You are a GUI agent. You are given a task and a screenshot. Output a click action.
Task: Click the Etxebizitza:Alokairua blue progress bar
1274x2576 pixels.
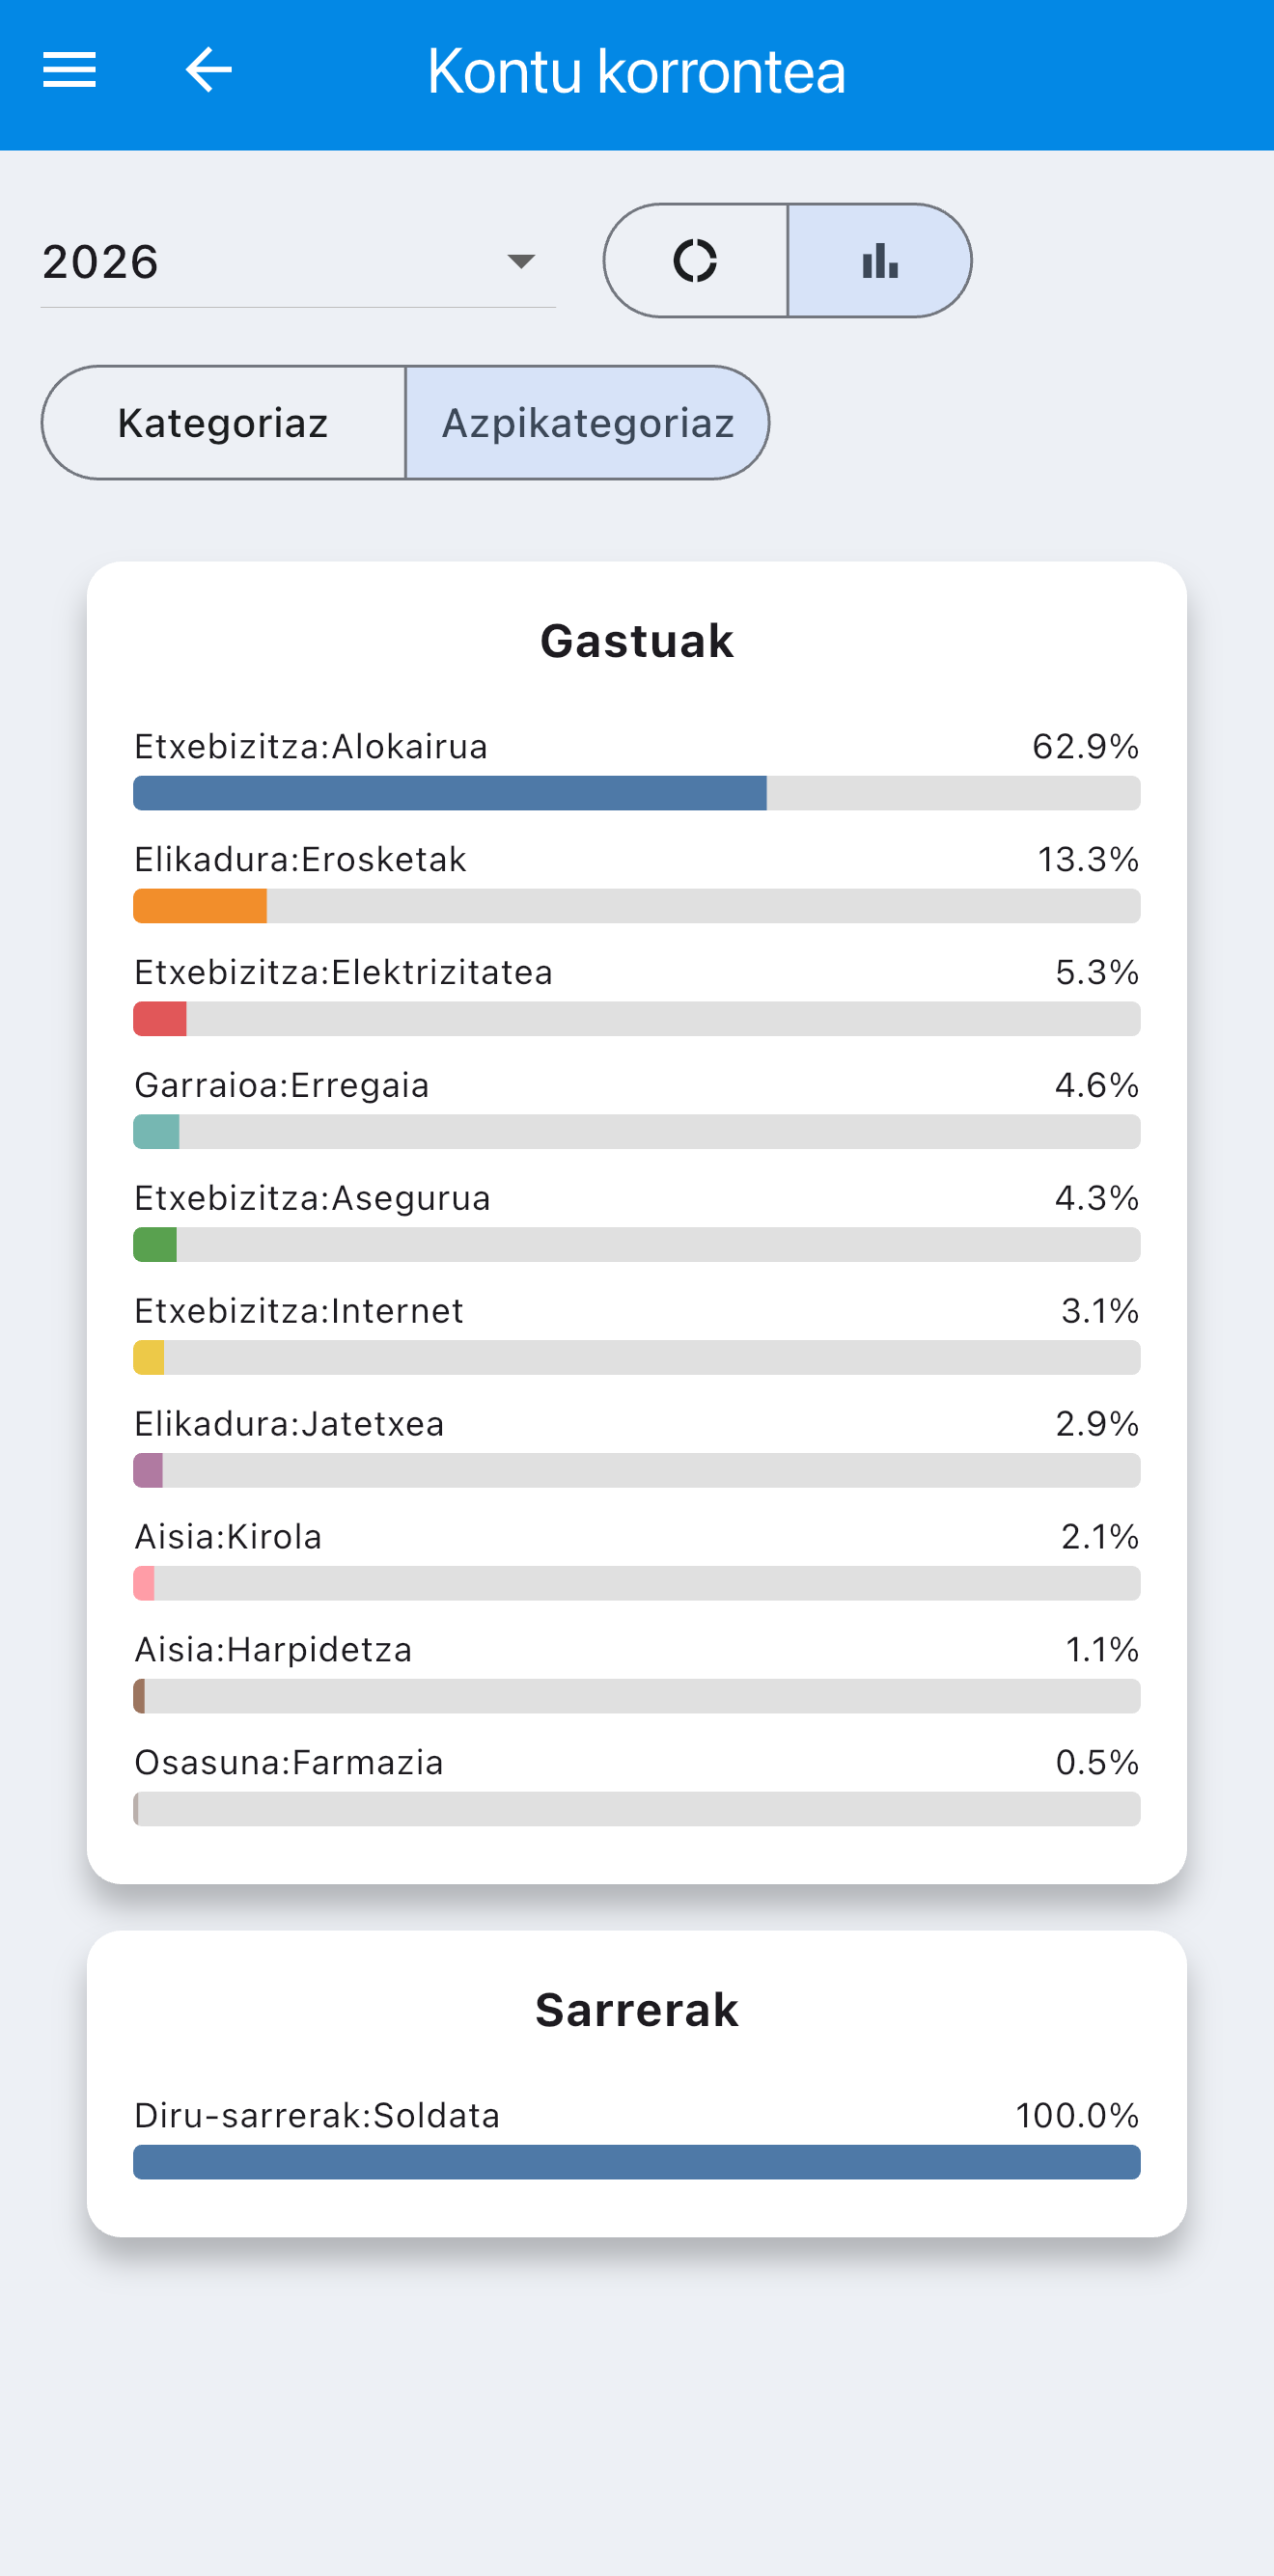pyautogui.click(x=450, y=793)
